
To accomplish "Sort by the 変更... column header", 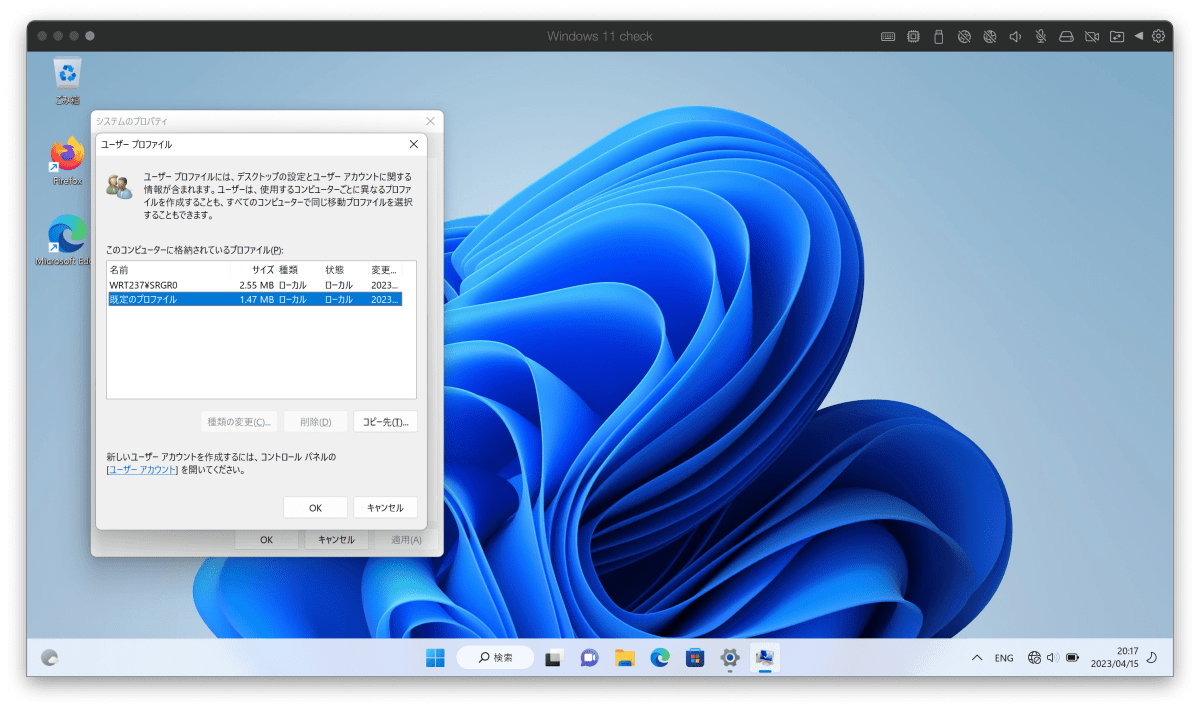I will click(385, 270).
